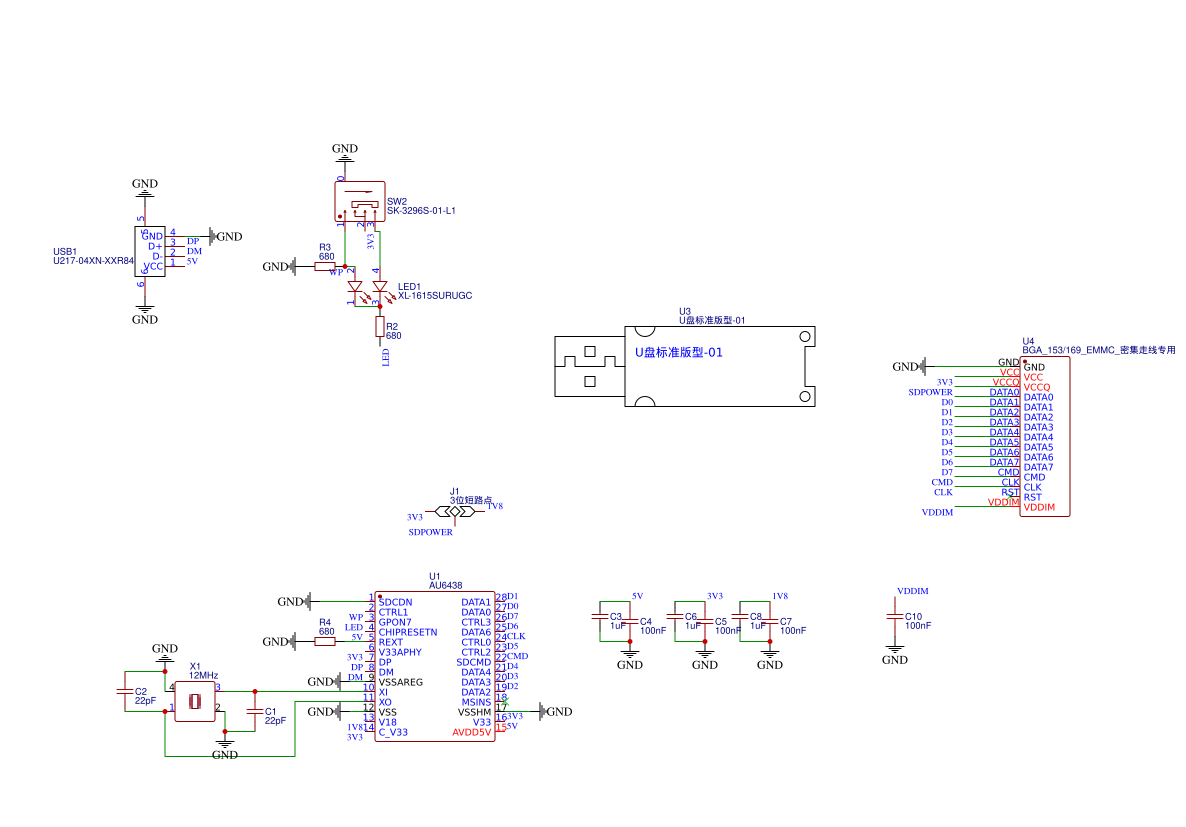
Task: Select capacitor C3 symbol
Action: [x=600, y=616]
